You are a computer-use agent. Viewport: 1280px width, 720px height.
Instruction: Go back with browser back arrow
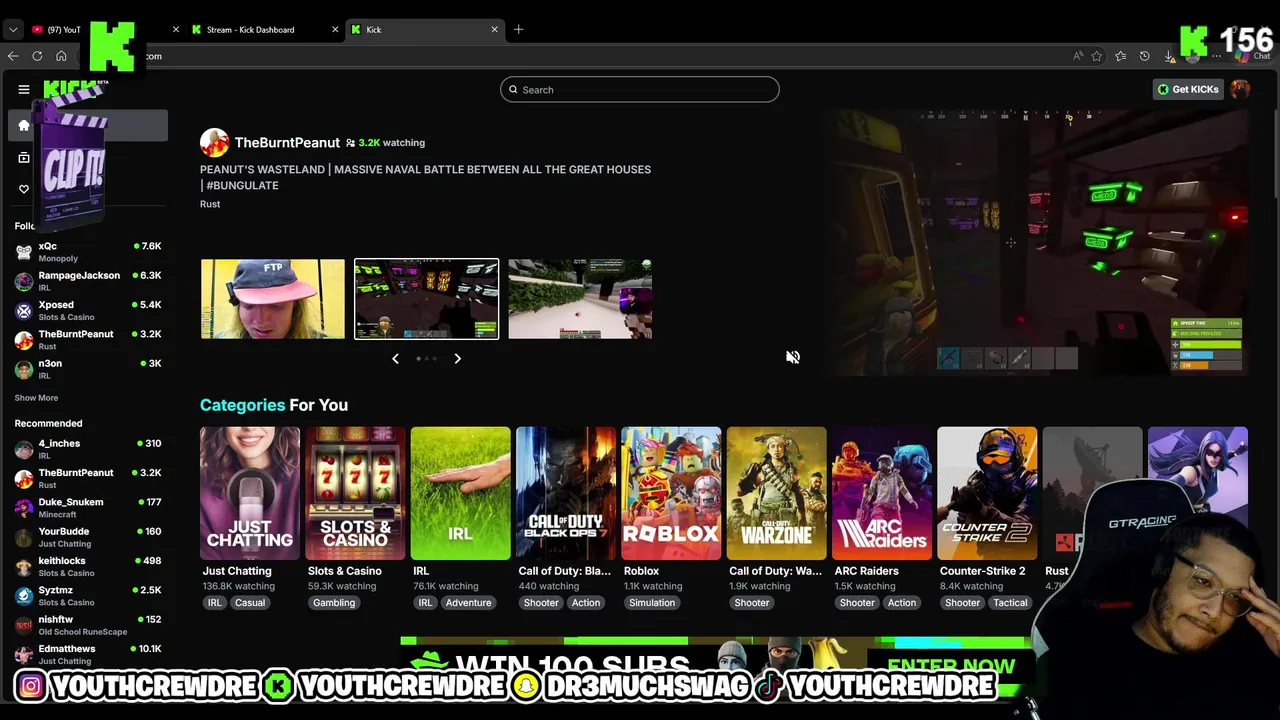[x=13, y=56]
